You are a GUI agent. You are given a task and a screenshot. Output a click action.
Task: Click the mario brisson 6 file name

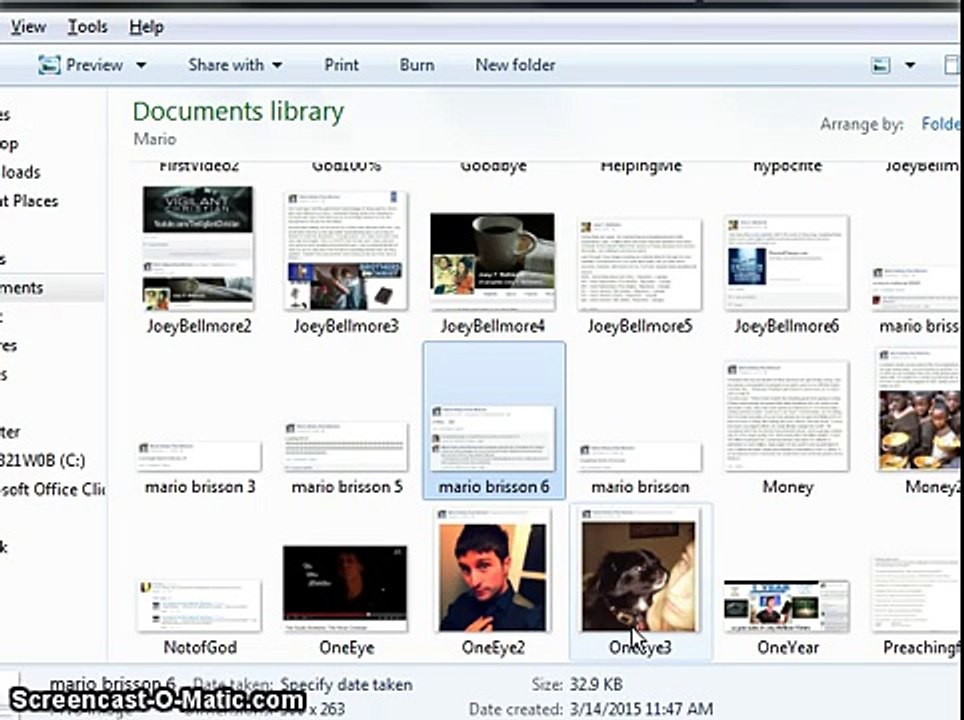[x=494, y=487]
